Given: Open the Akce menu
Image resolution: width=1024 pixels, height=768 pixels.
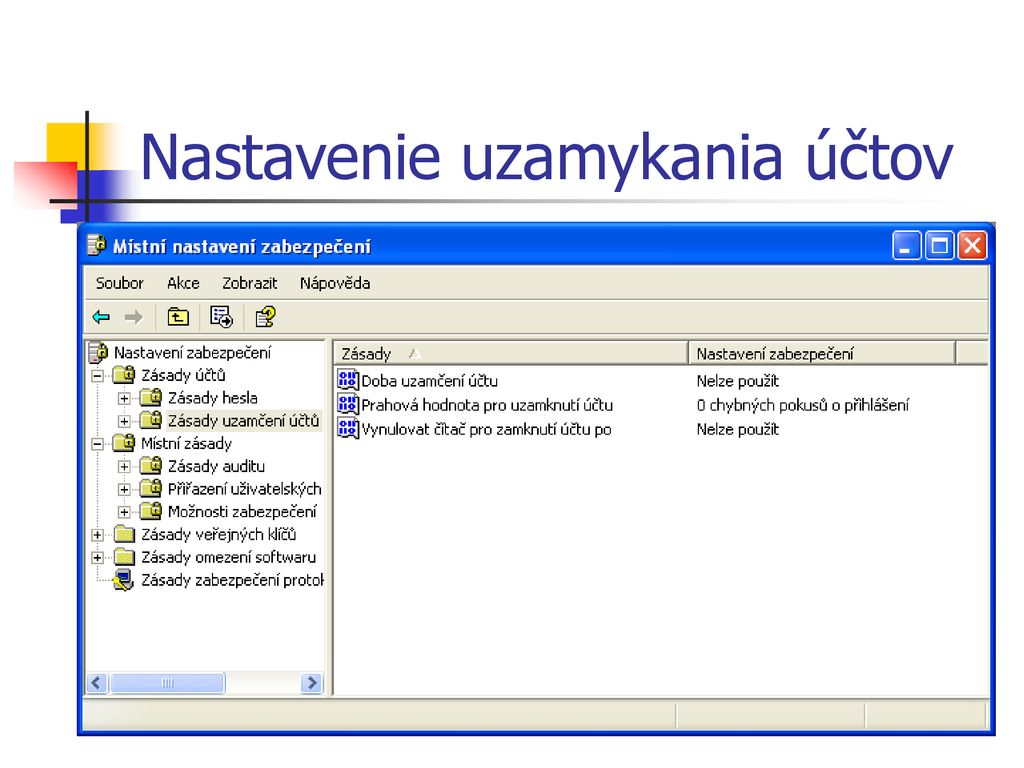Looking at the screenshot, I should pyautogui.click(x=183, y=283).
